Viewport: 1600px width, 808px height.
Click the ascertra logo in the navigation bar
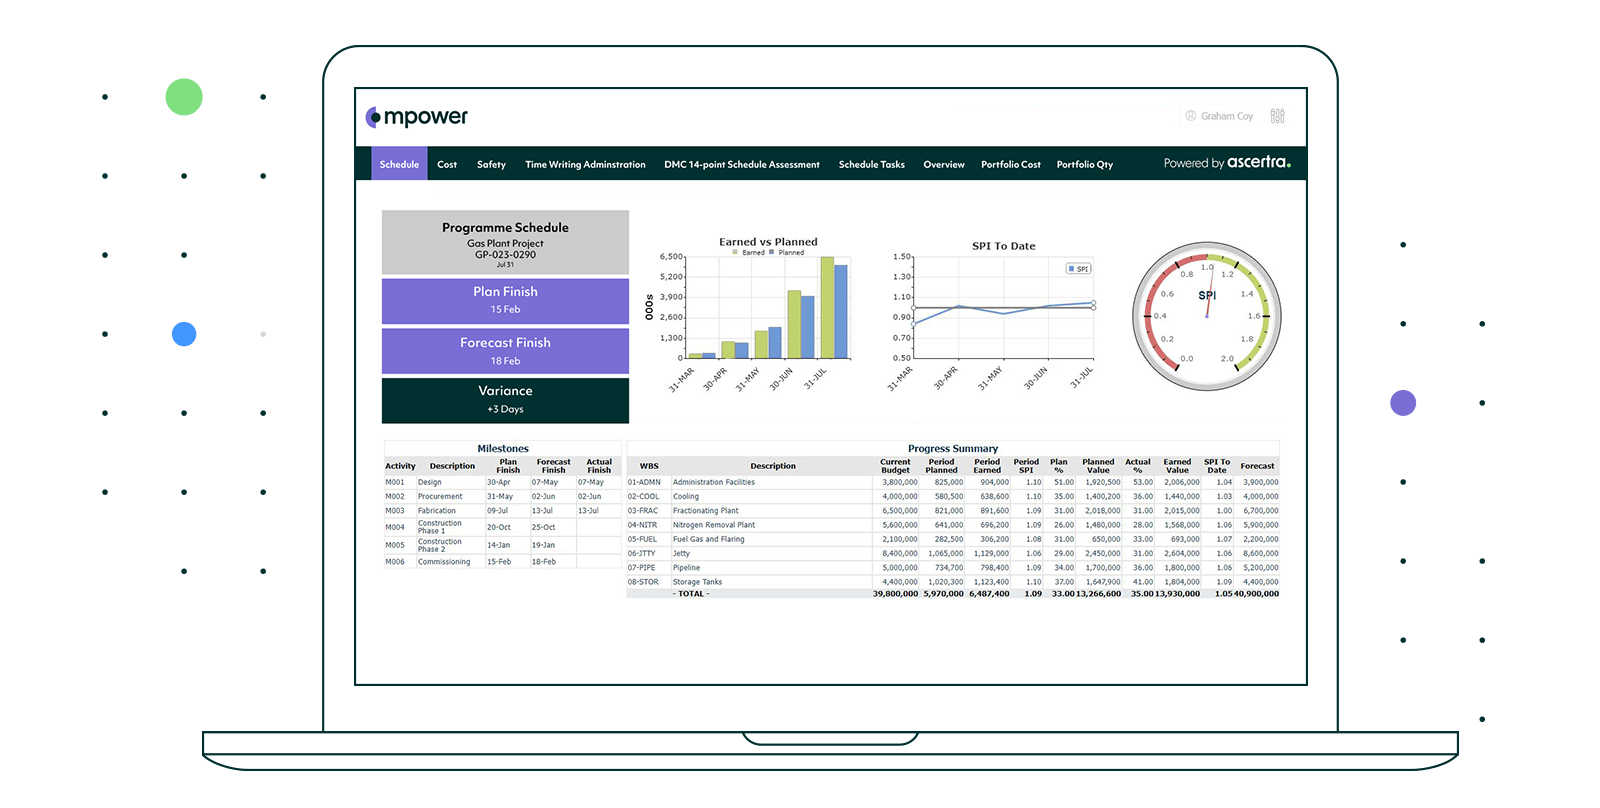1258,162
